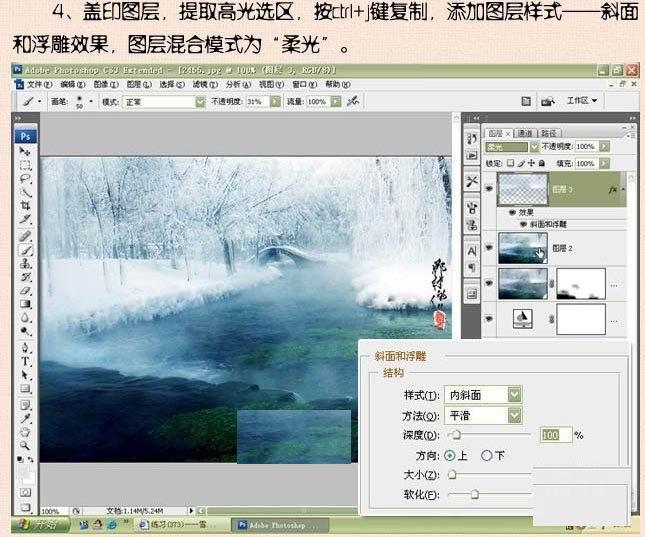Open the 不透明度 31% slider arrow
Image resolution: width=645 pixels, height=537 pixels.
(275, 101)
